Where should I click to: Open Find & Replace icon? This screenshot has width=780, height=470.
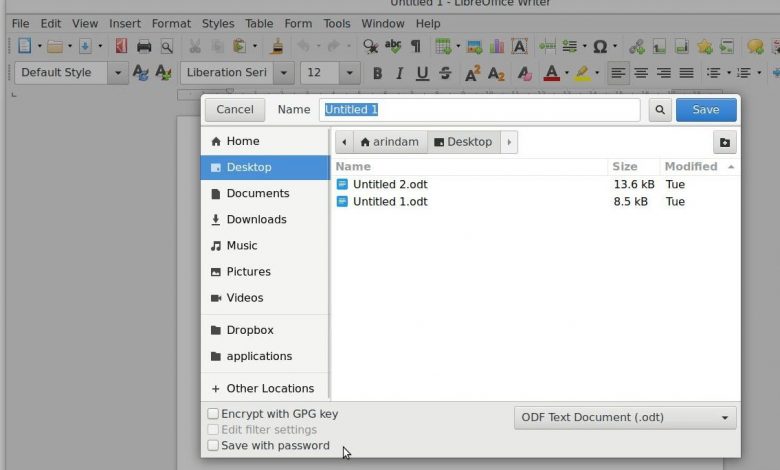coord(370,46)
